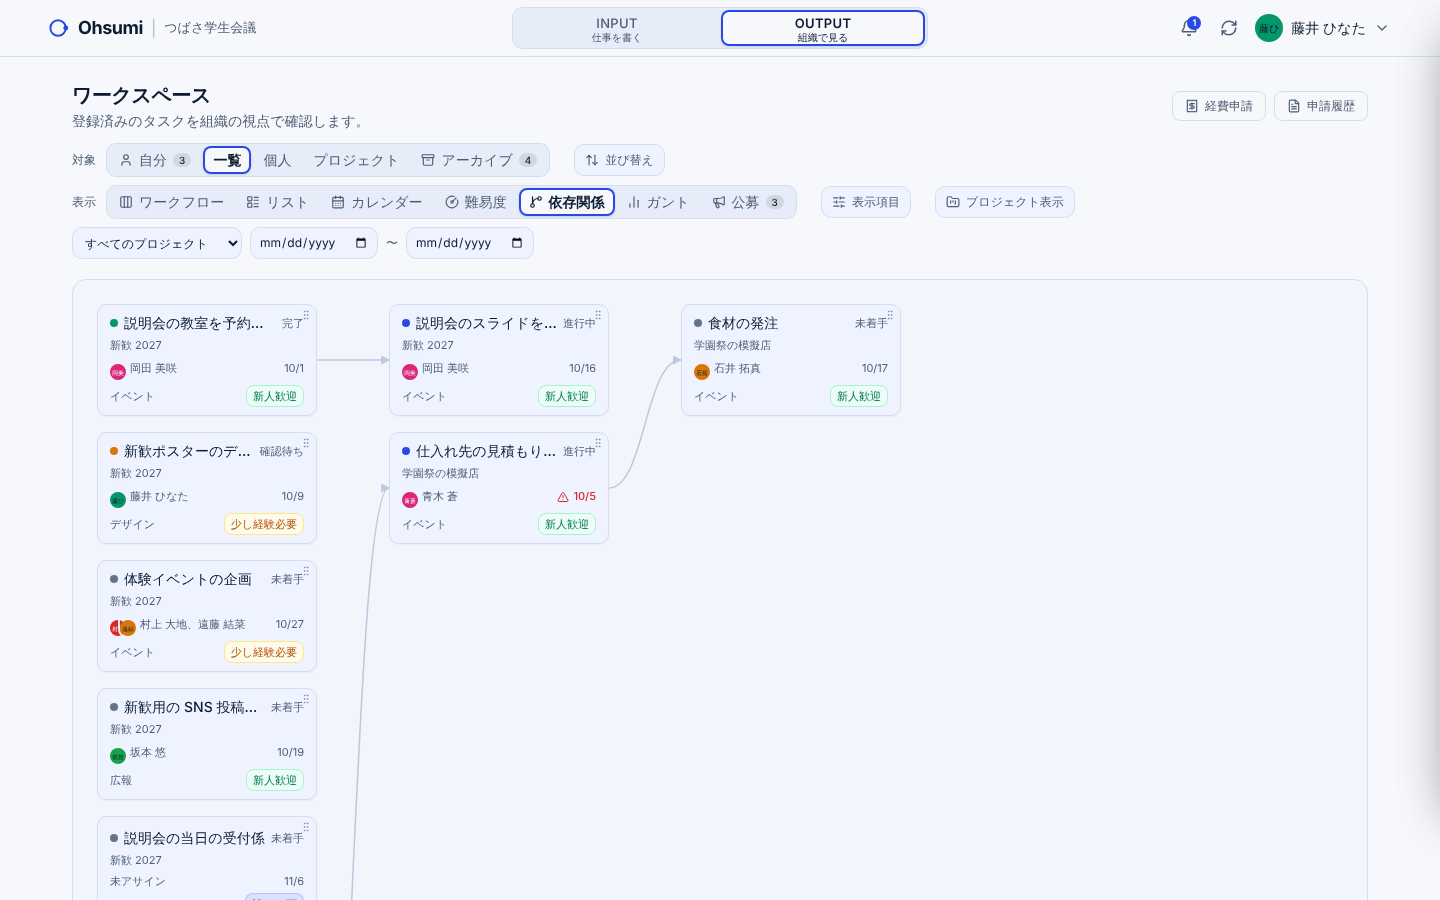Screen dimensions: 1440x900
Task: Click drag handle on 体験イベントの企画 card
Action: pos(306,571)
